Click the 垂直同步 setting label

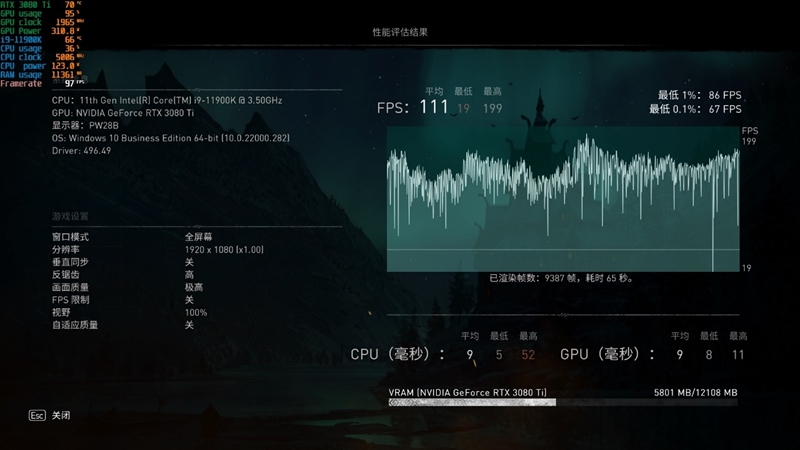pos(70,262)
